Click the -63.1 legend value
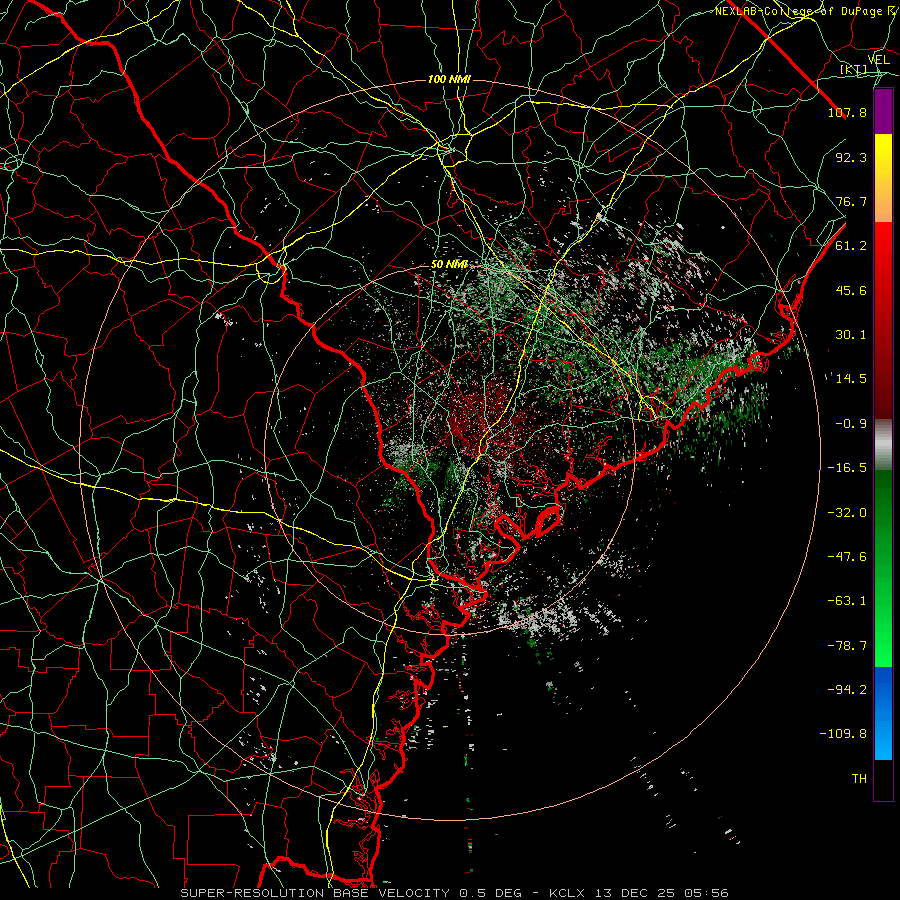900x900 pixels. (847, 601)
